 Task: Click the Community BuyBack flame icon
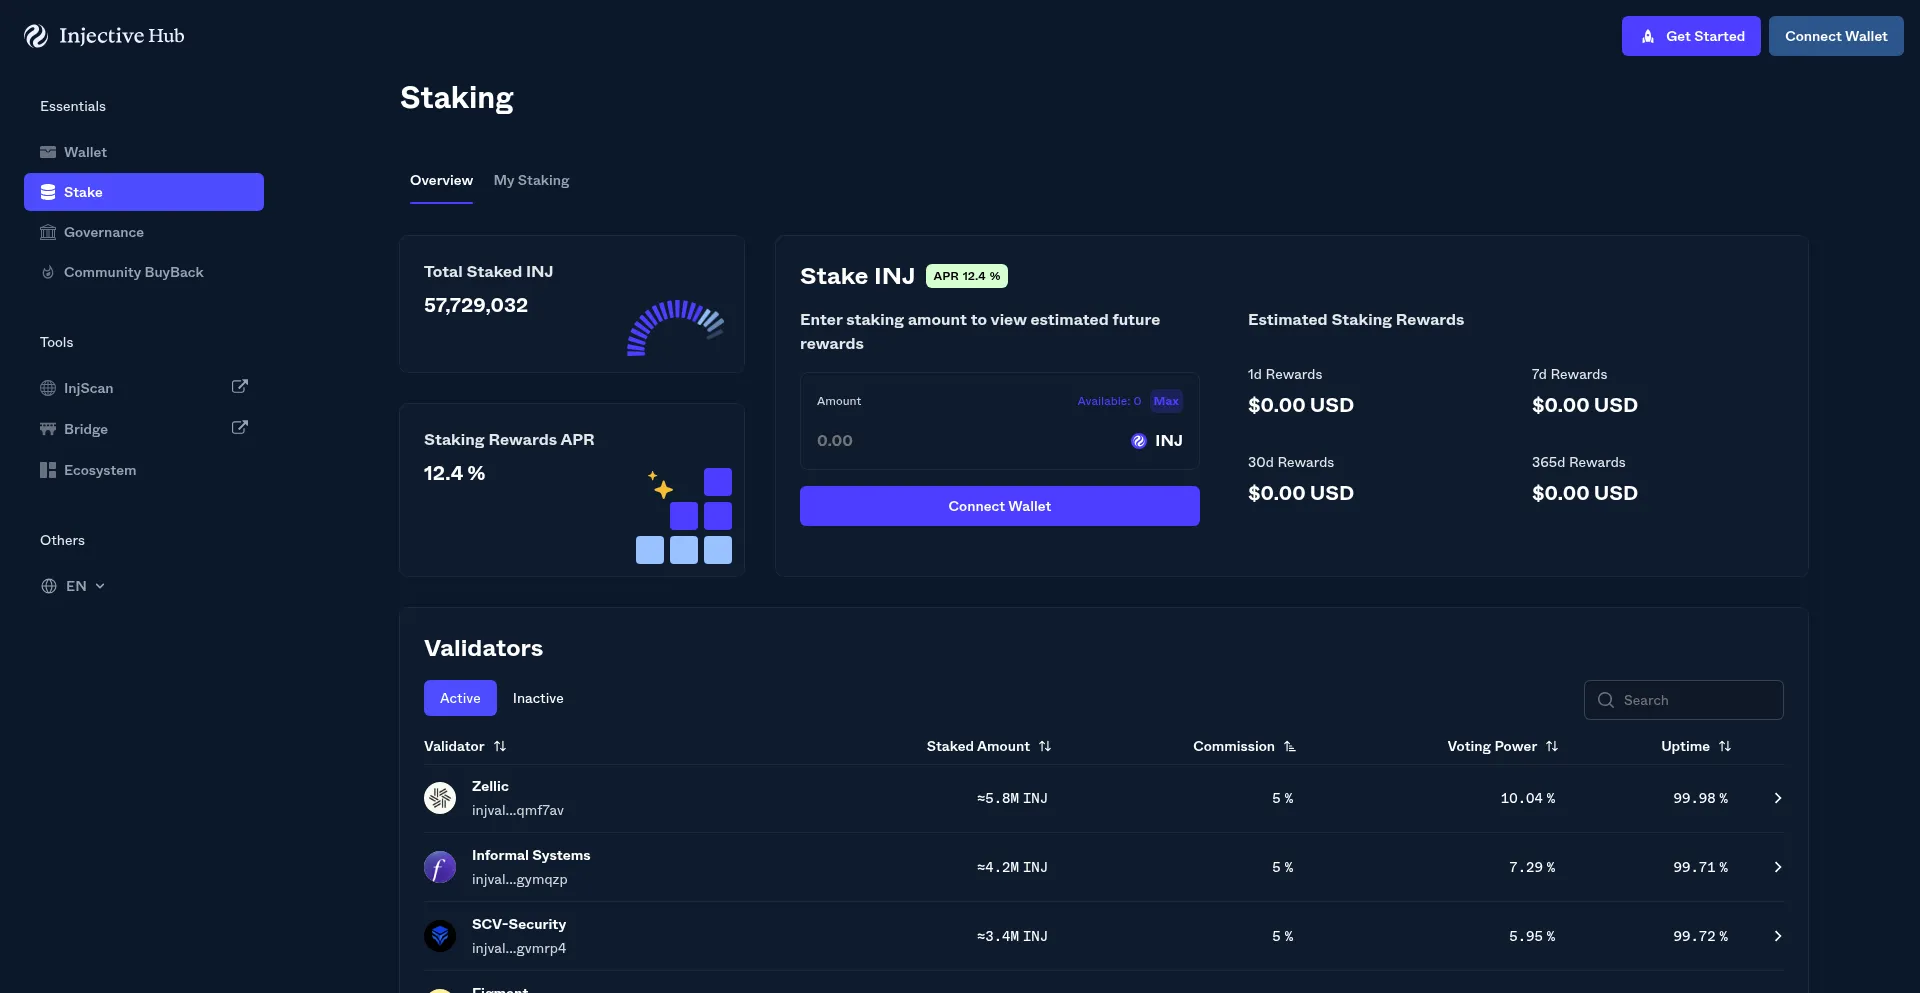point(48,272)
